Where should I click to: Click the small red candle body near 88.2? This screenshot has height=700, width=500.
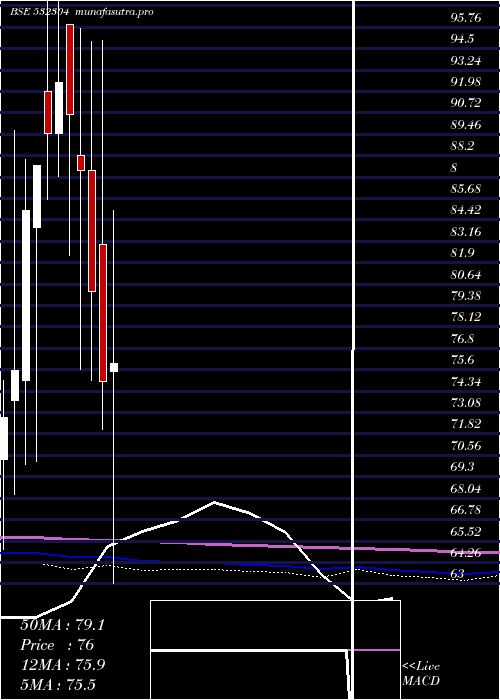[81, 163]
